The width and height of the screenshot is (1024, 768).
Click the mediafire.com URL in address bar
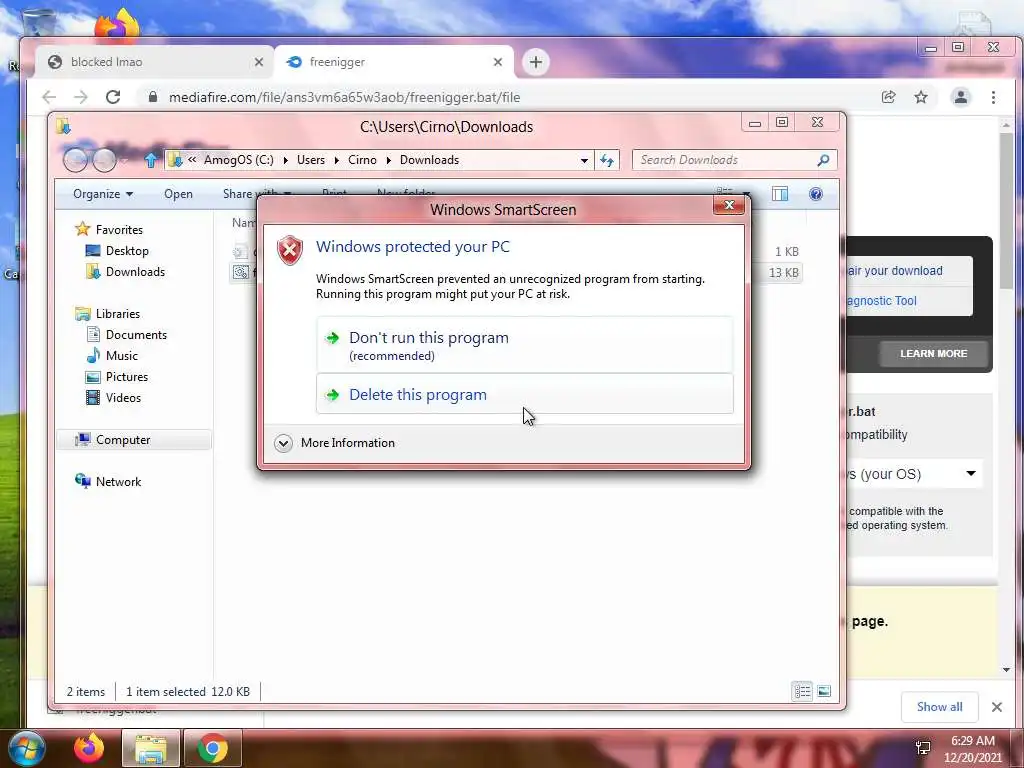coord(344,97)
